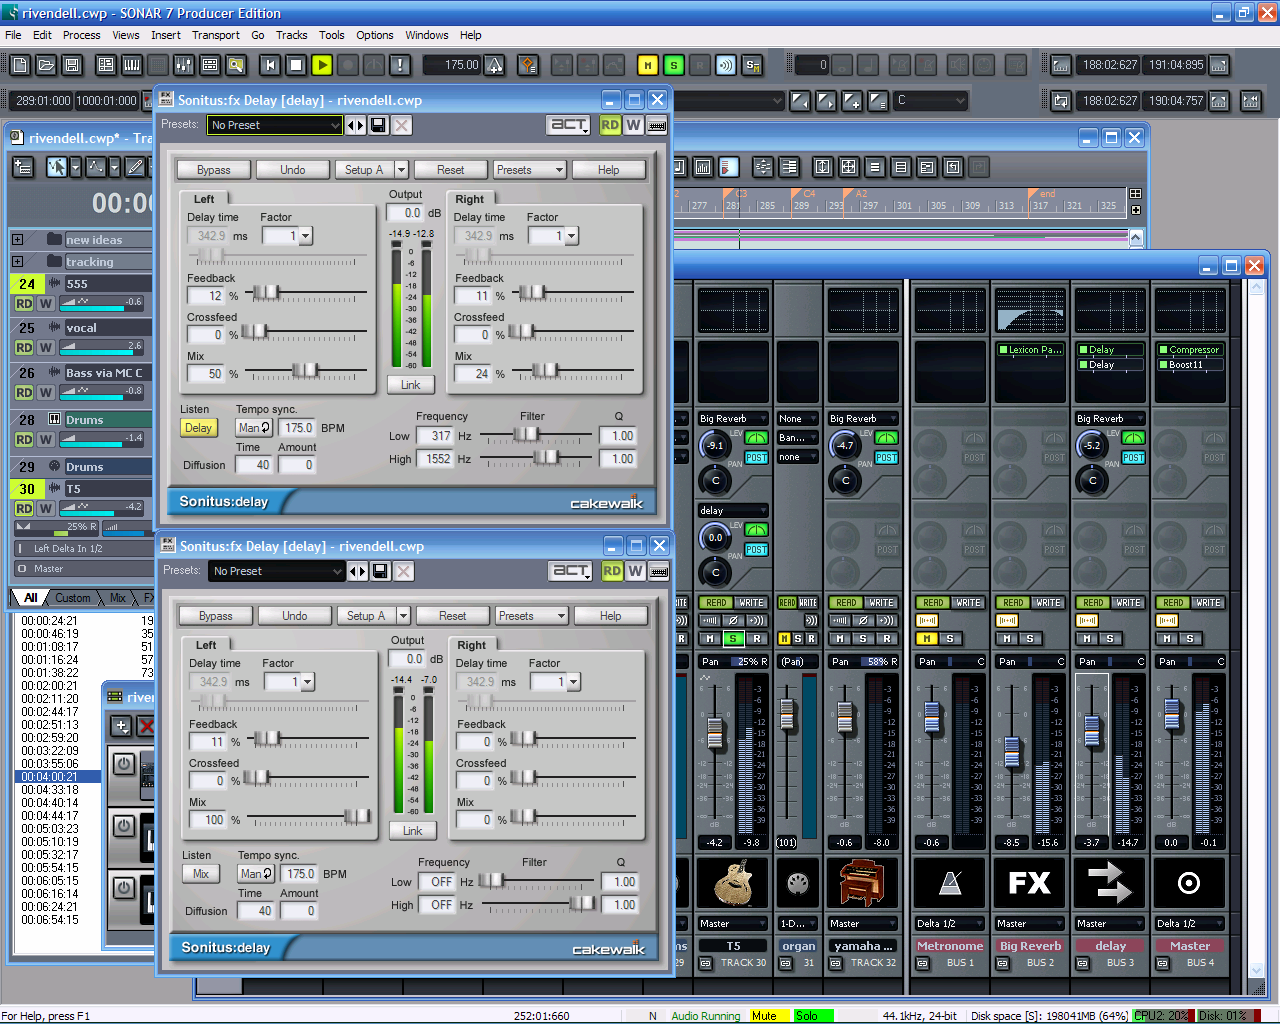Open the Transport menu
Screen dimensions: 1280x1024
pos(216,35)
